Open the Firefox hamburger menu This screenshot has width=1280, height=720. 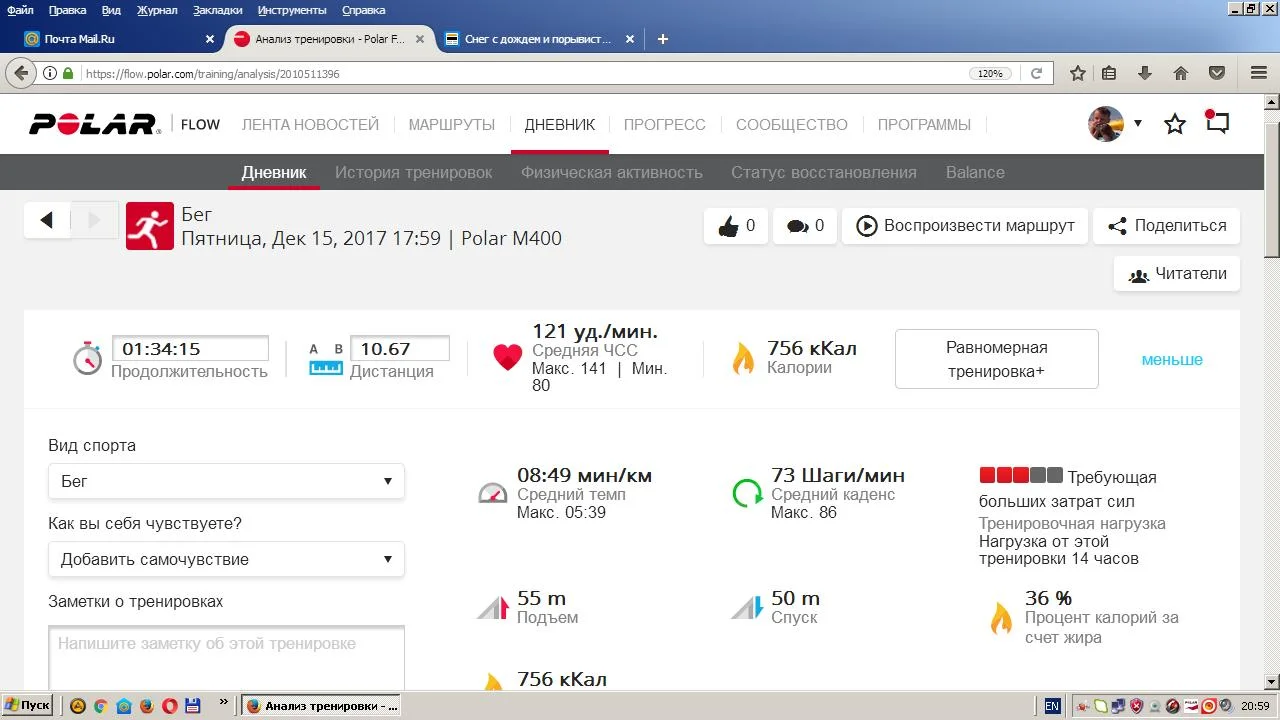[x=1259, y=73]
